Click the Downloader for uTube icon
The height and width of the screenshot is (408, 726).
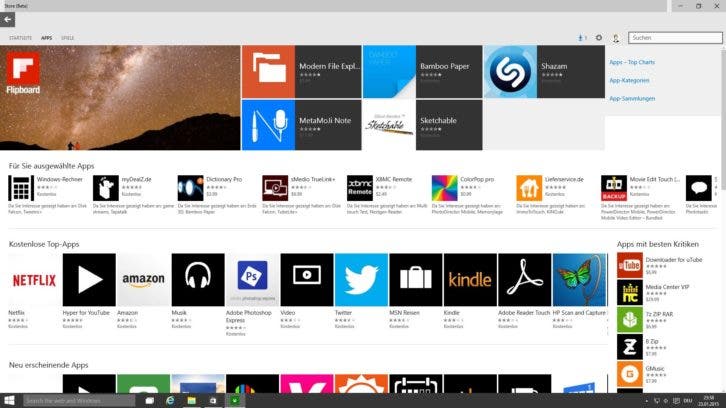[x=630, y=265]
